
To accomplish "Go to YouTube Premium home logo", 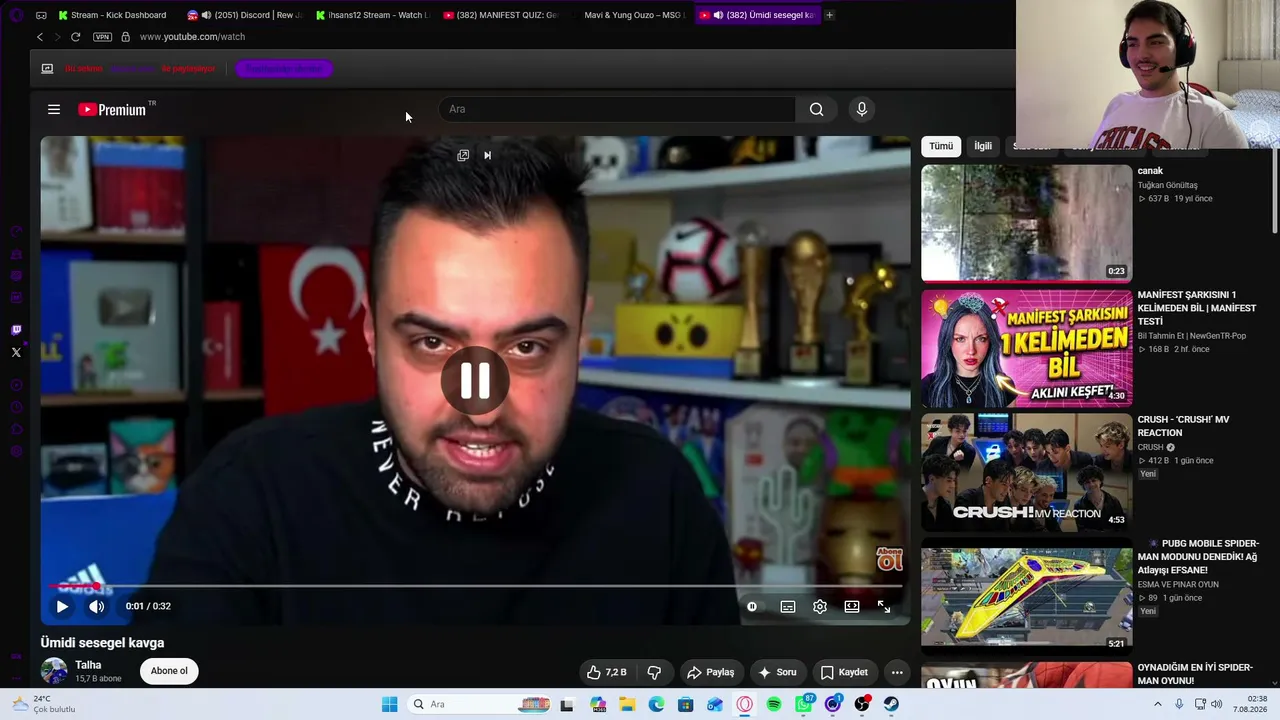I will (x=112, y=110).
